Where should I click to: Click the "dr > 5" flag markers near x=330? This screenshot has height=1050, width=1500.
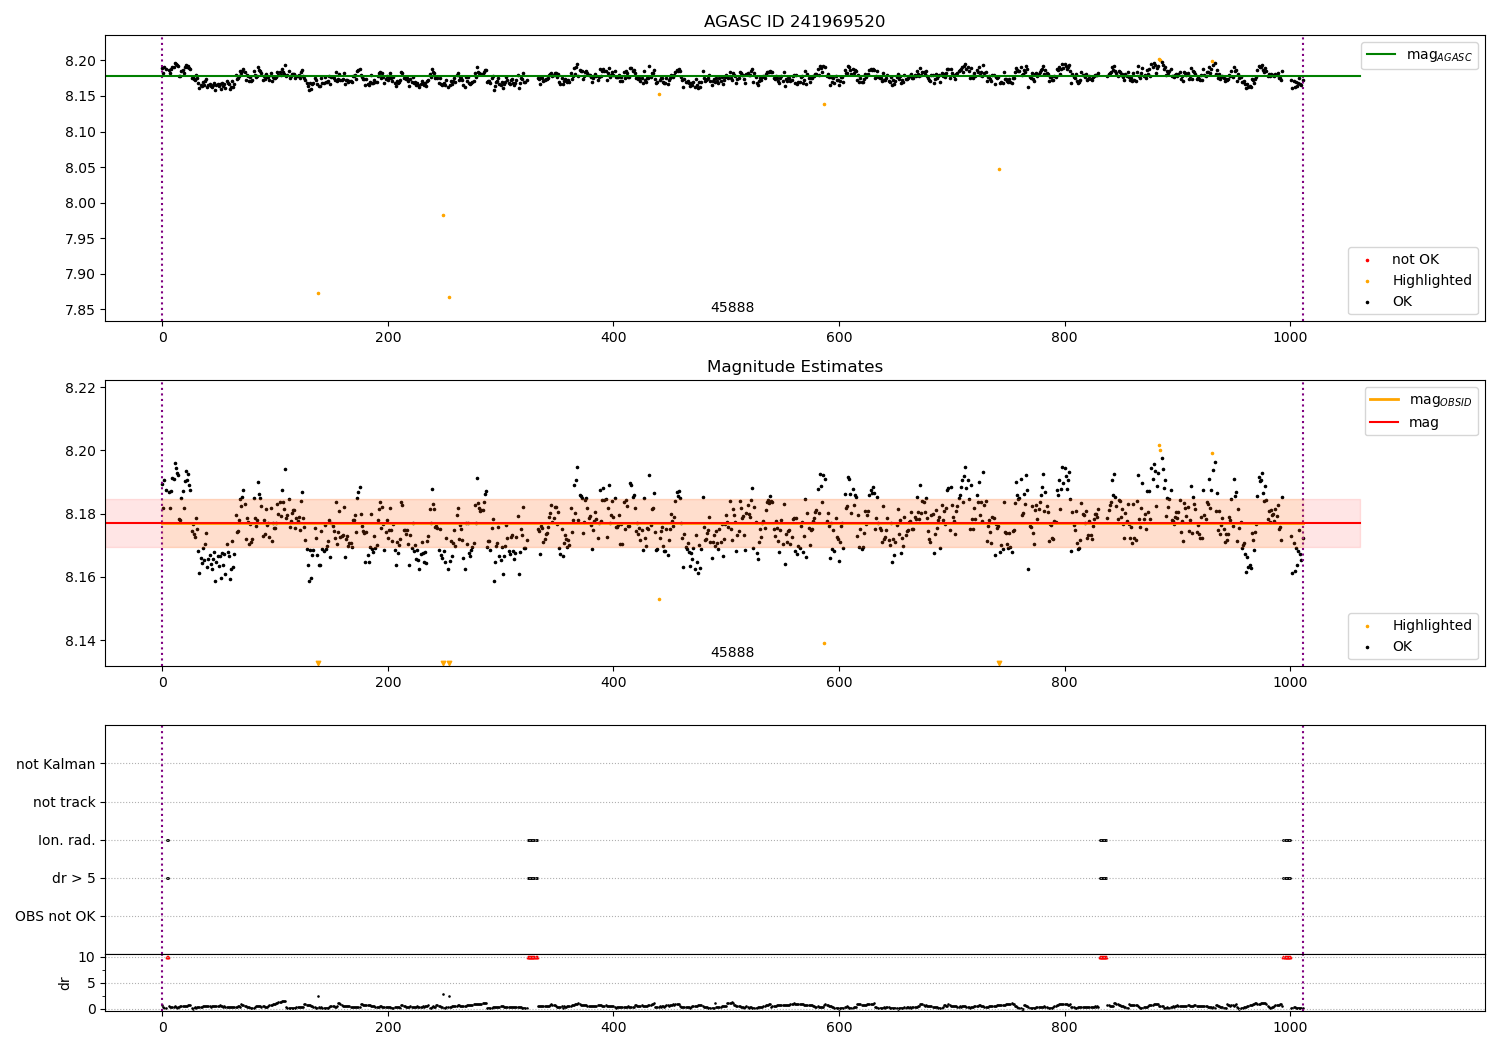533,878
